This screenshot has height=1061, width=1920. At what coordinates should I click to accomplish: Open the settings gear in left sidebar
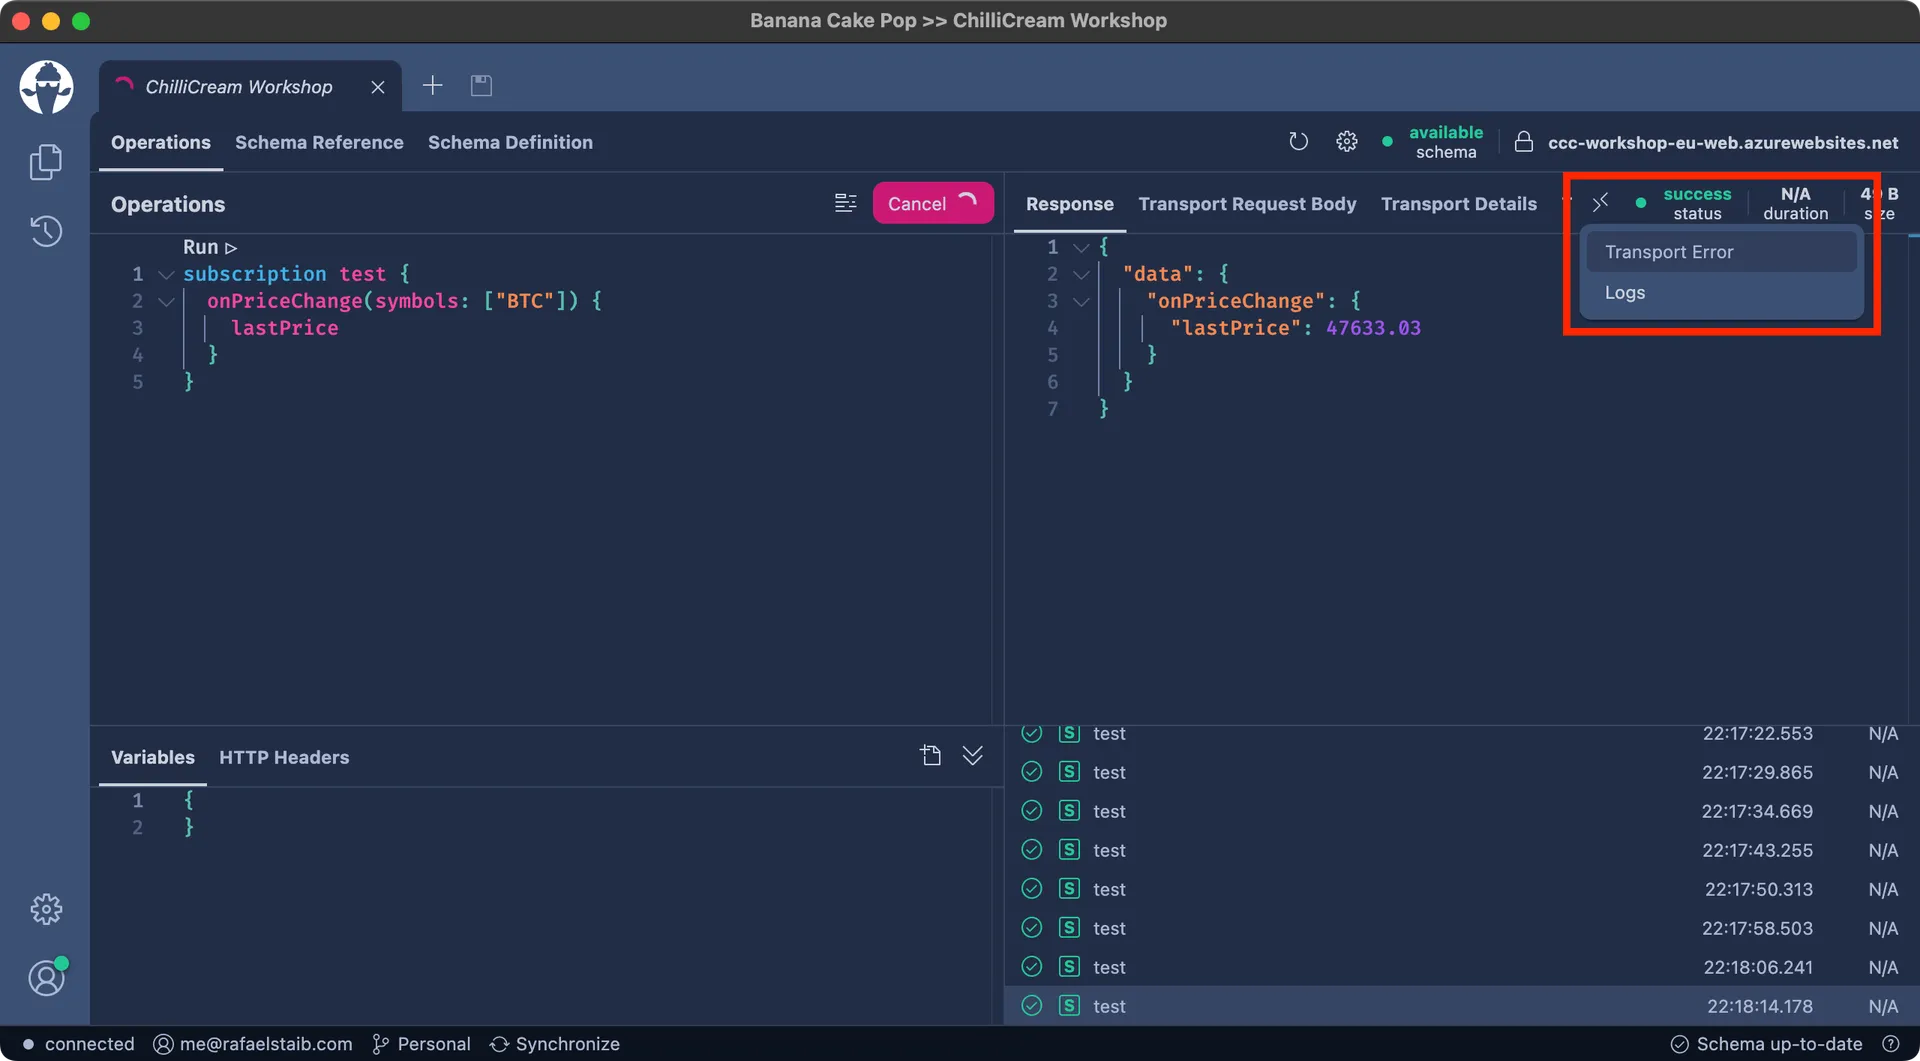click(x=46, y=909)
